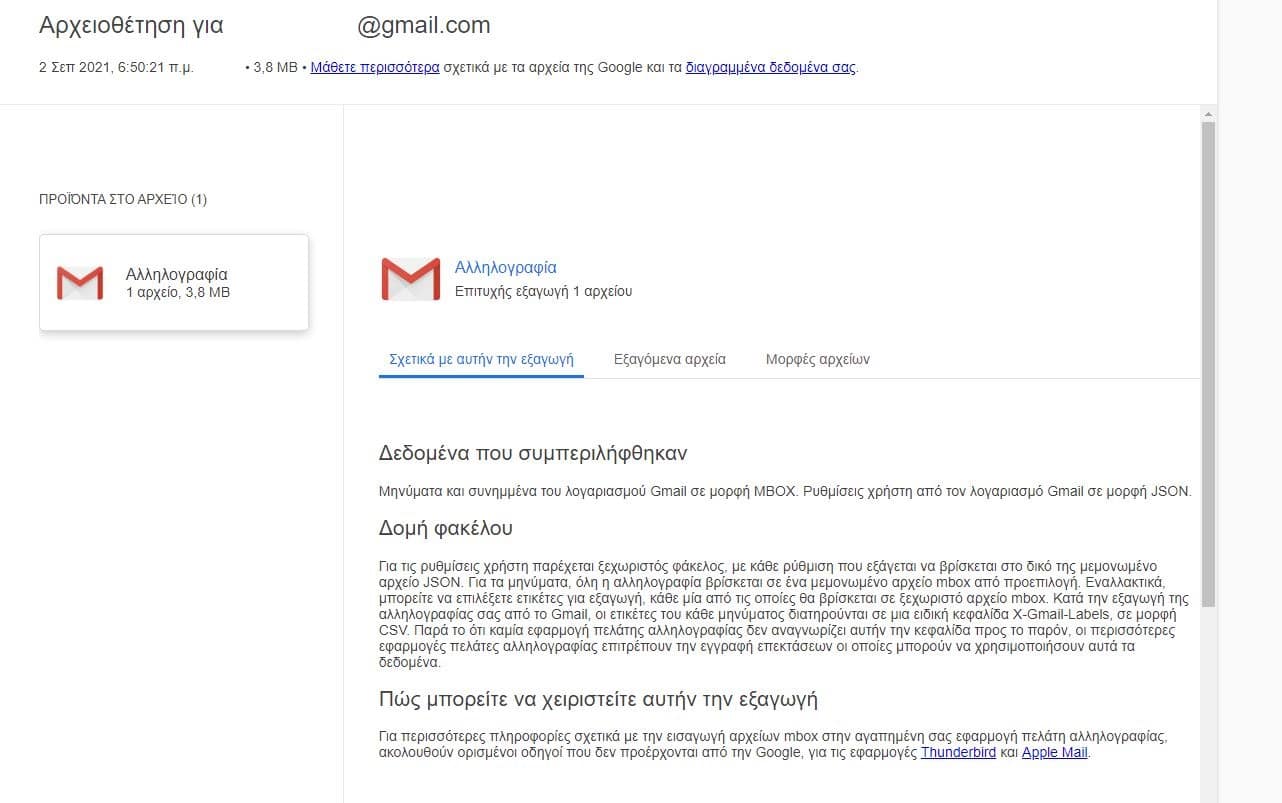The height and width of the screenshot is (803, 1282).
Task: Switch to the Εξαγόμενα αρχεία tab
Action: click(x=669, y=359)
